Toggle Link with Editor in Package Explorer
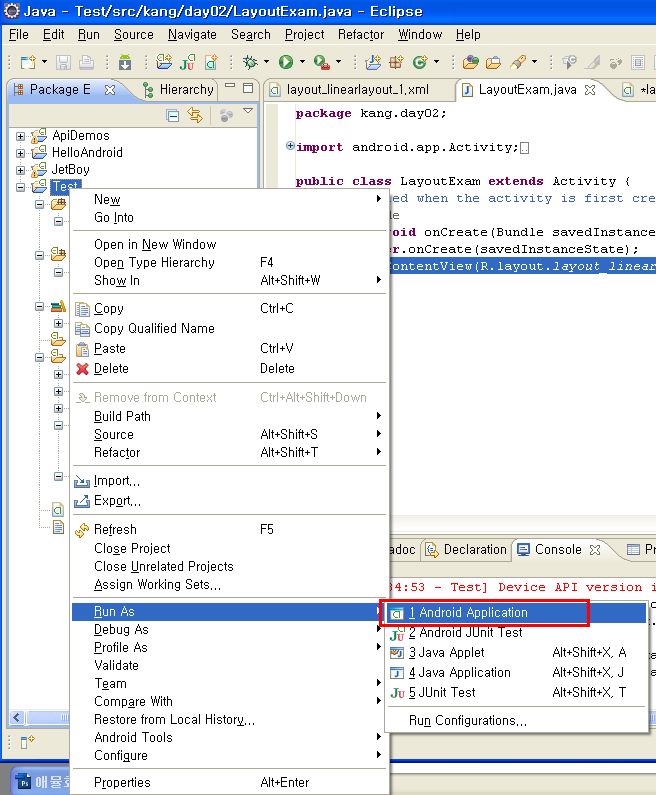 pyautogui.click(x=195, y=116)
